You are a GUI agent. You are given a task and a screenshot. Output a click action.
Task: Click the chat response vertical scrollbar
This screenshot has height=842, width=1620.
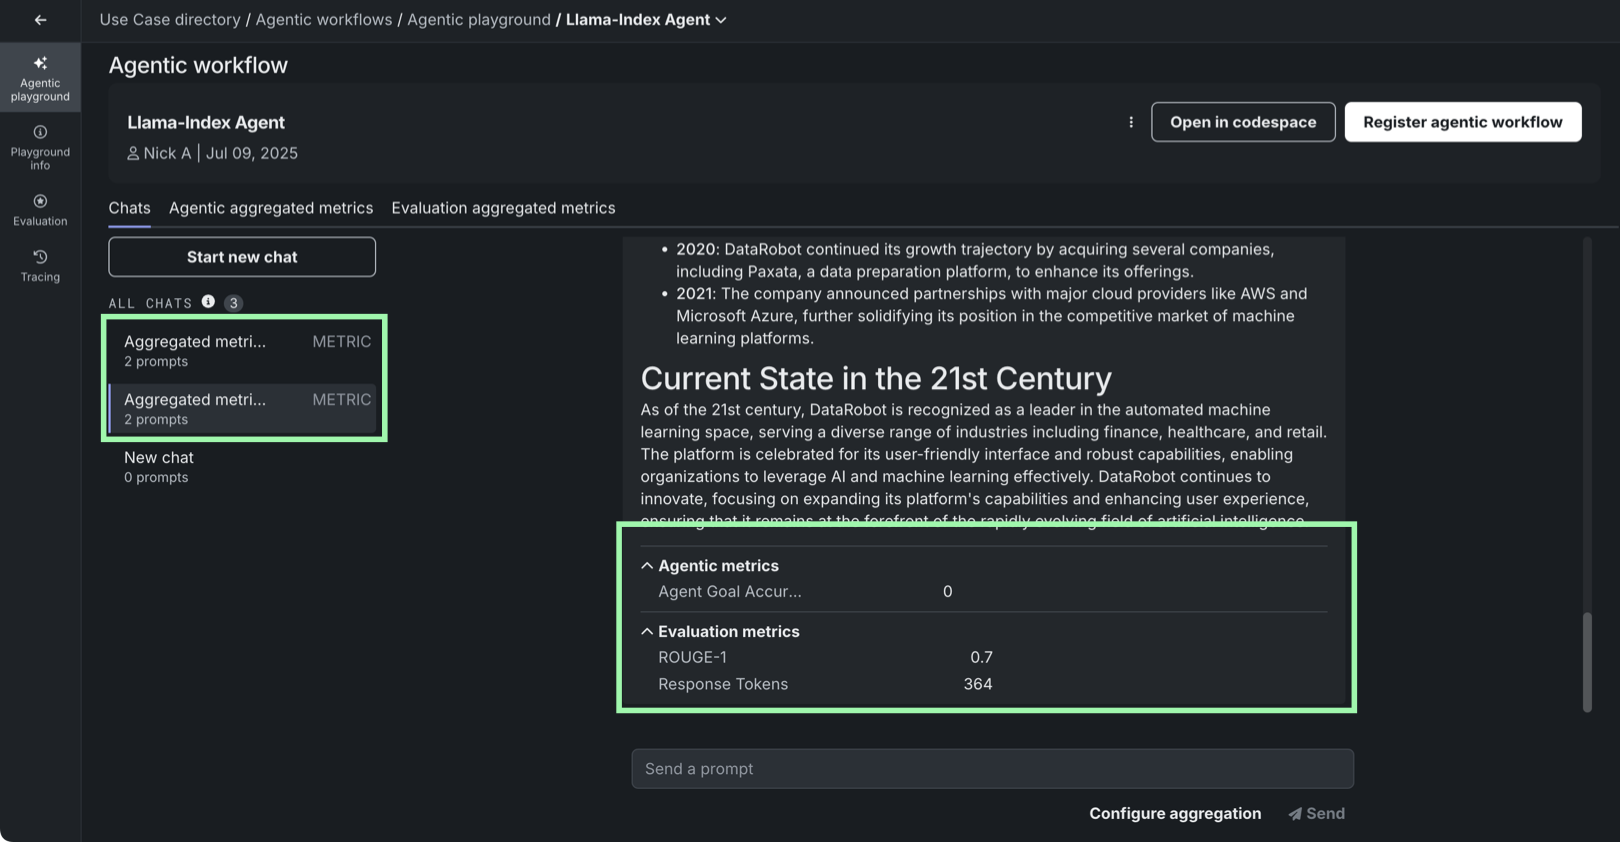1587,662
